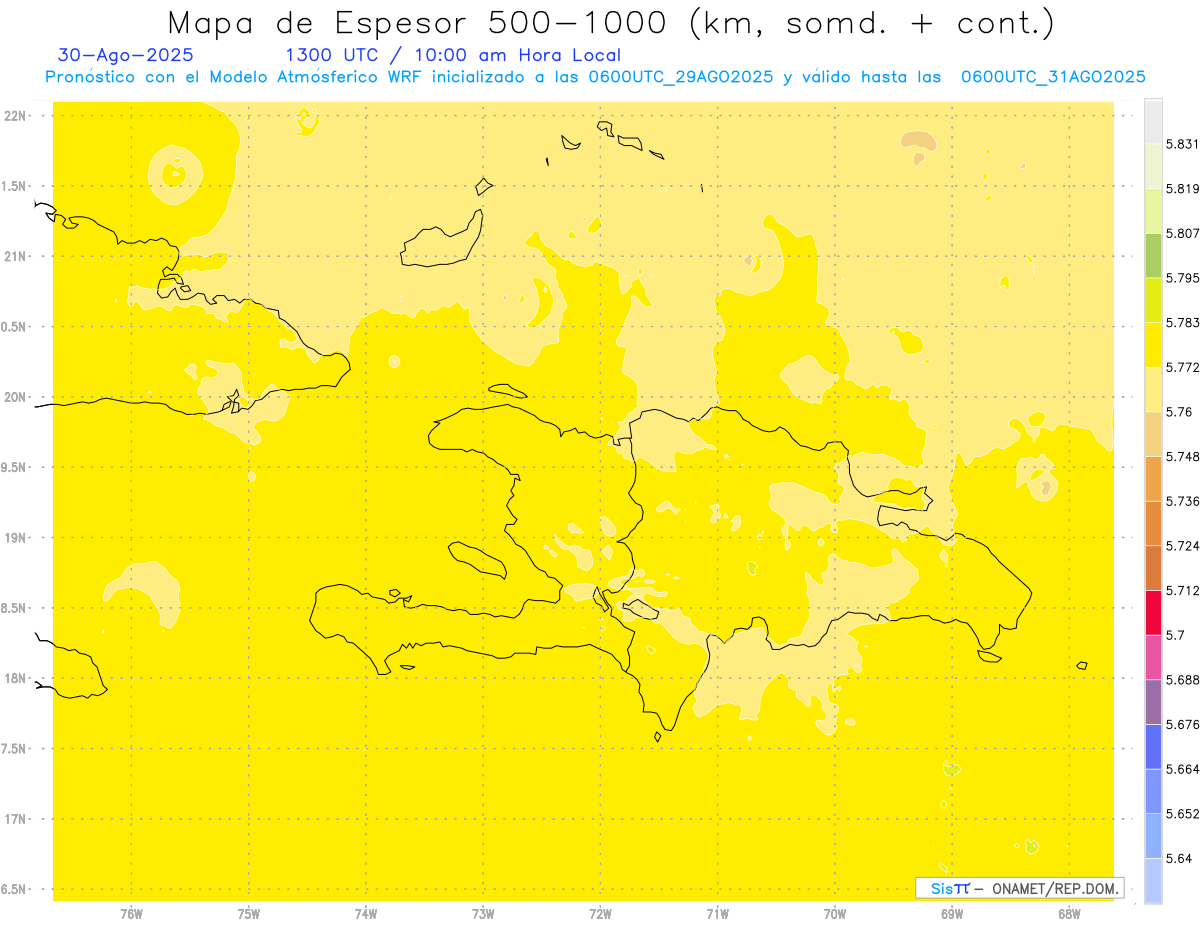Click the "5.64" colorbar value

pos(1179,858)
